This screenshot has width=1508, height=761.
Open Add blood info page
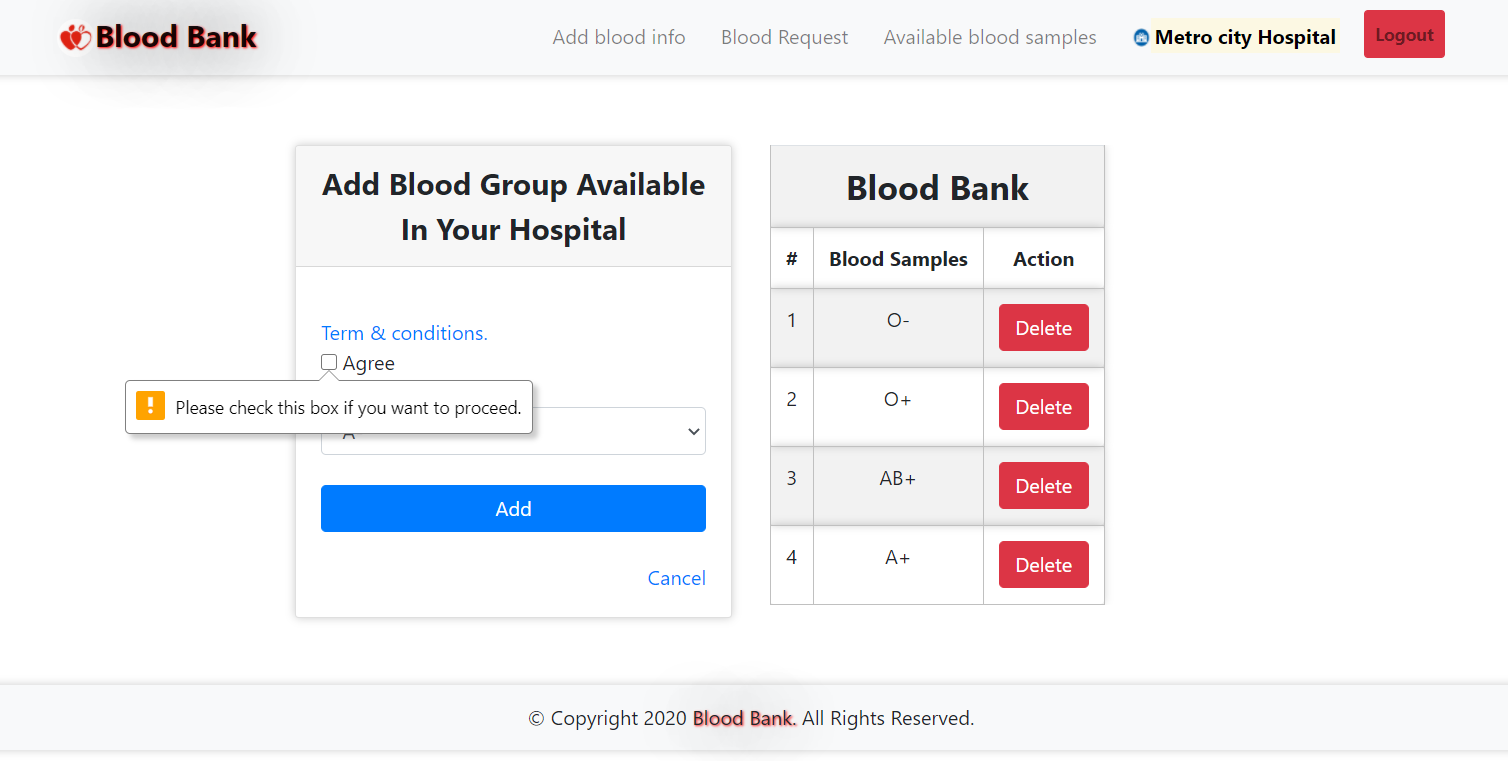point(619,38)
